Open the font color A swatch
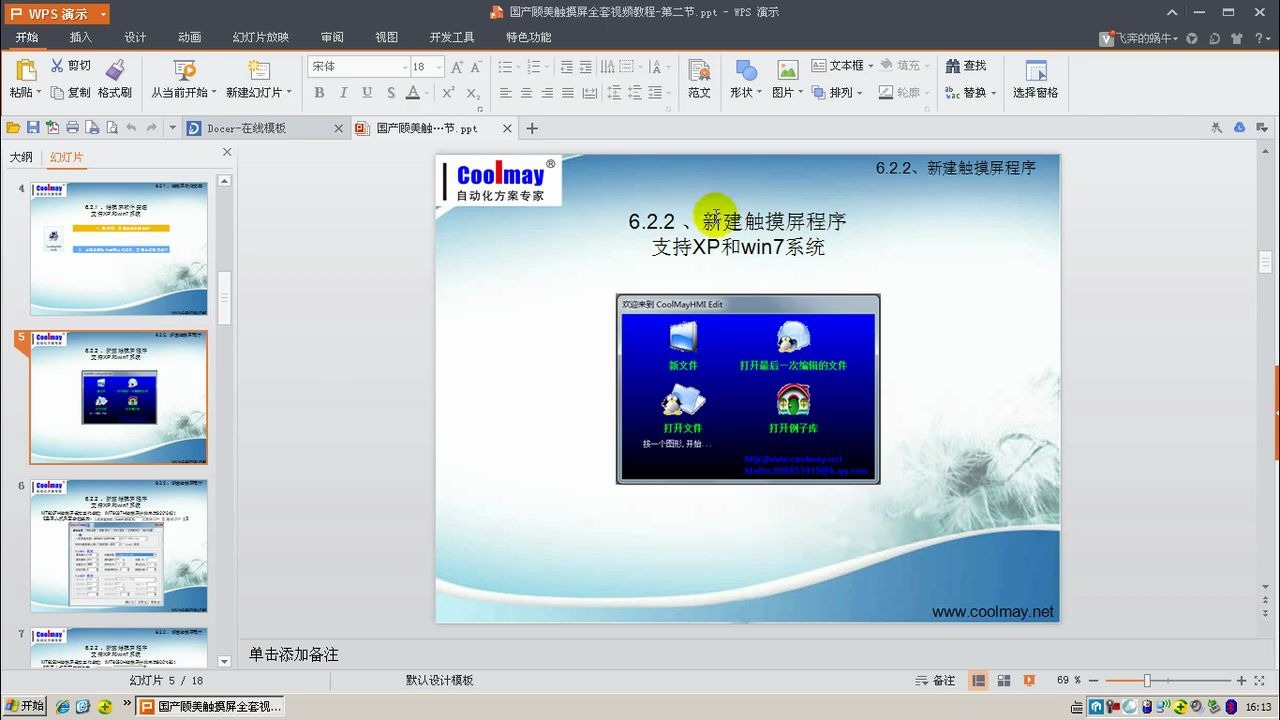The width and height of the screenshot is (1280, 720). [x=413, y=92]
